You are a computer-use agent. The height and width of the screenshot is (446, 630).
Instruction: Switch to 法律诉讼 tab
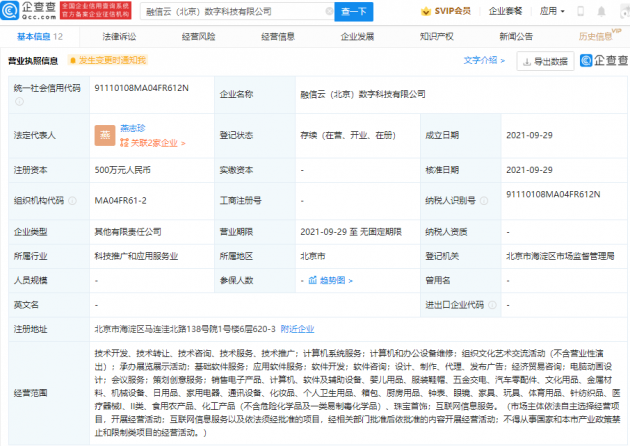pyautogui.click(x=119, y=37)
